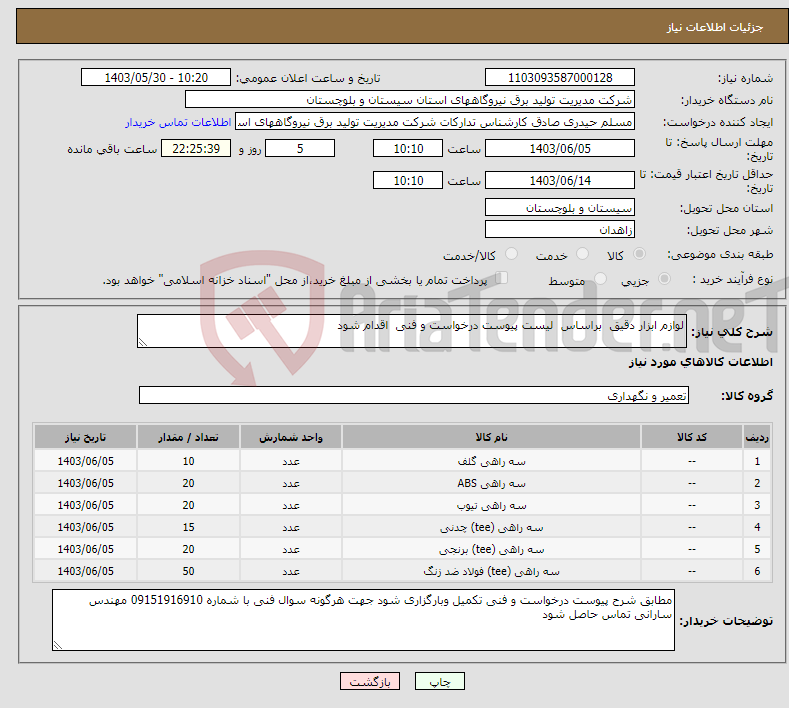The height and width of the screenshot is (708, 789).
Task: Click quantity 15 in cast iron tee row
Action: pyautogui.click(x=188, y=527)
